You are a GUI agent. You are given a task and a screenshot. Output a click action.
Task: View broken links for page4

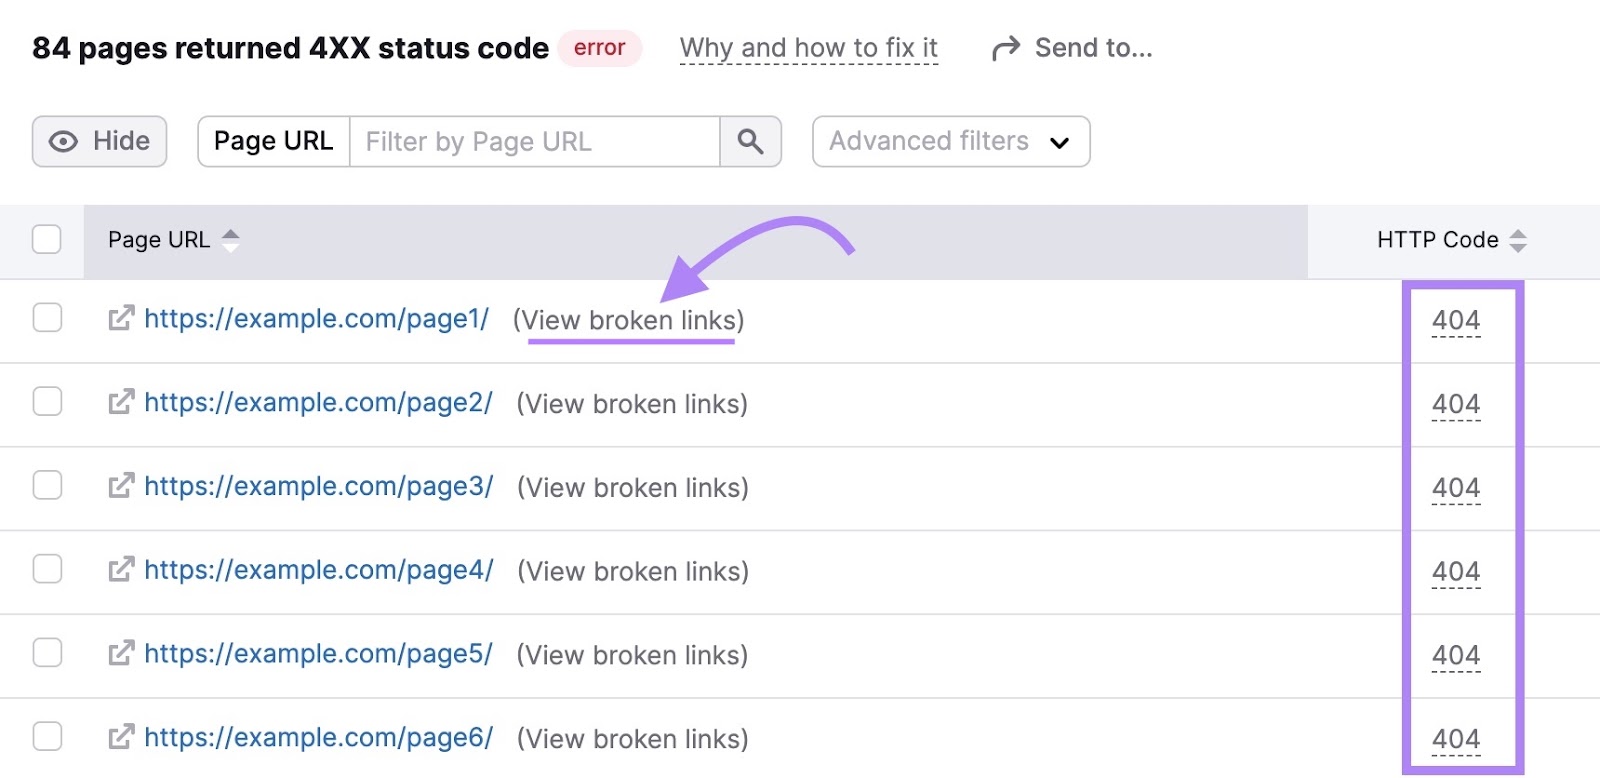click(631, 571)
